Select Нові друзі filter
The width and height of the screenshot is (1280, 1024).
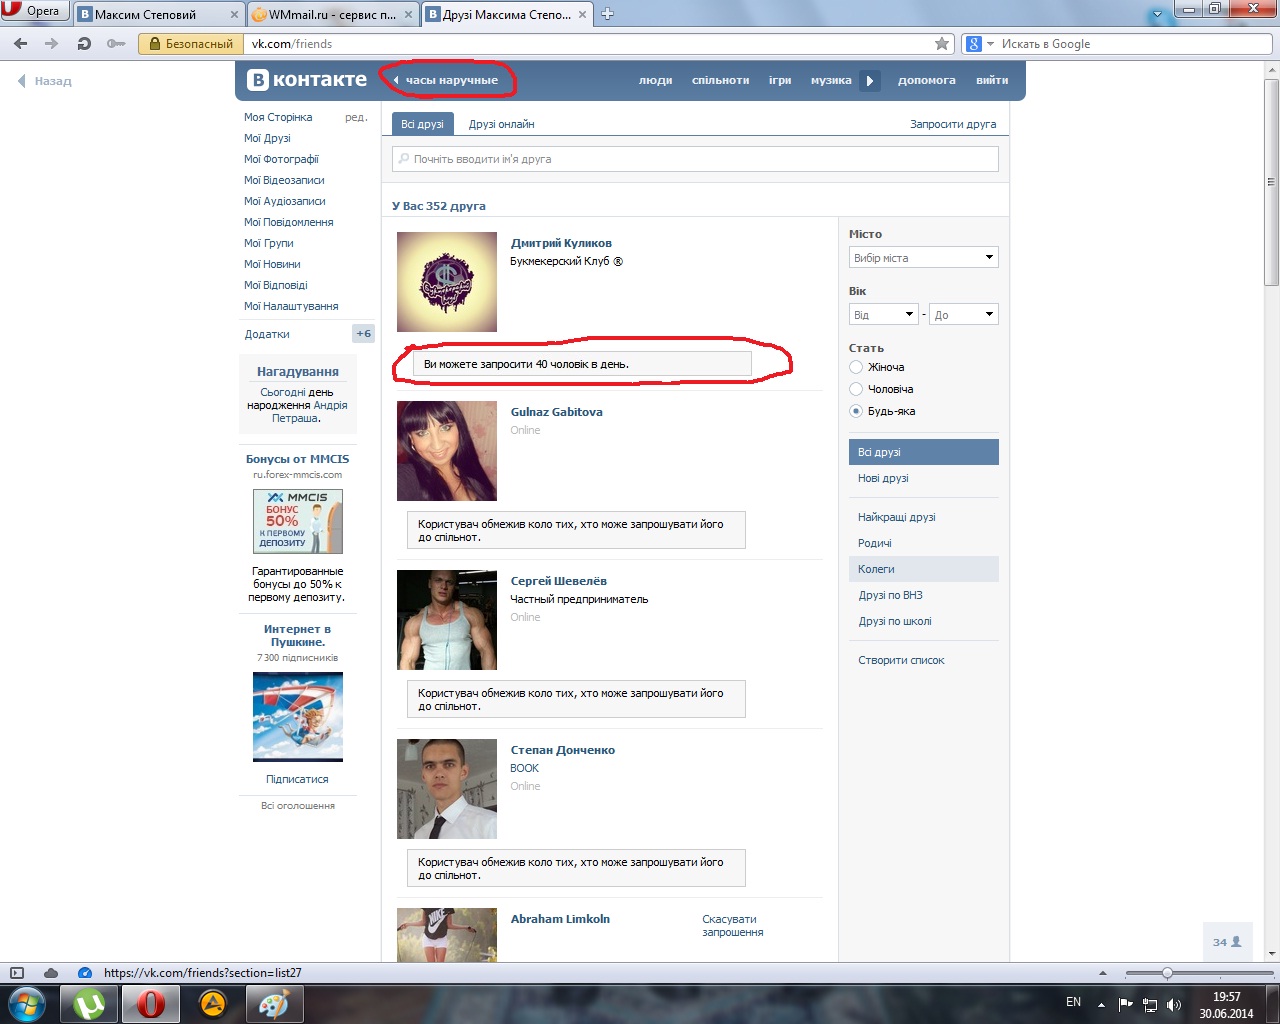(x=883, y=478)
